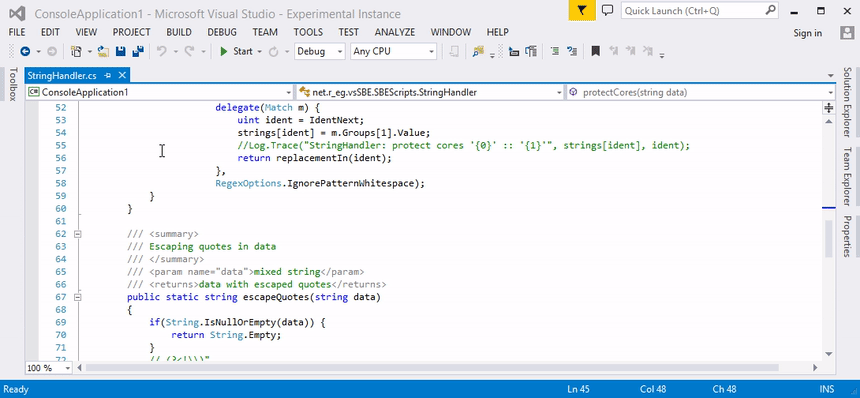Open the New Project dropdown arrow
The height and width of the screenshot is (398, 860).
[x=89, y=52]
